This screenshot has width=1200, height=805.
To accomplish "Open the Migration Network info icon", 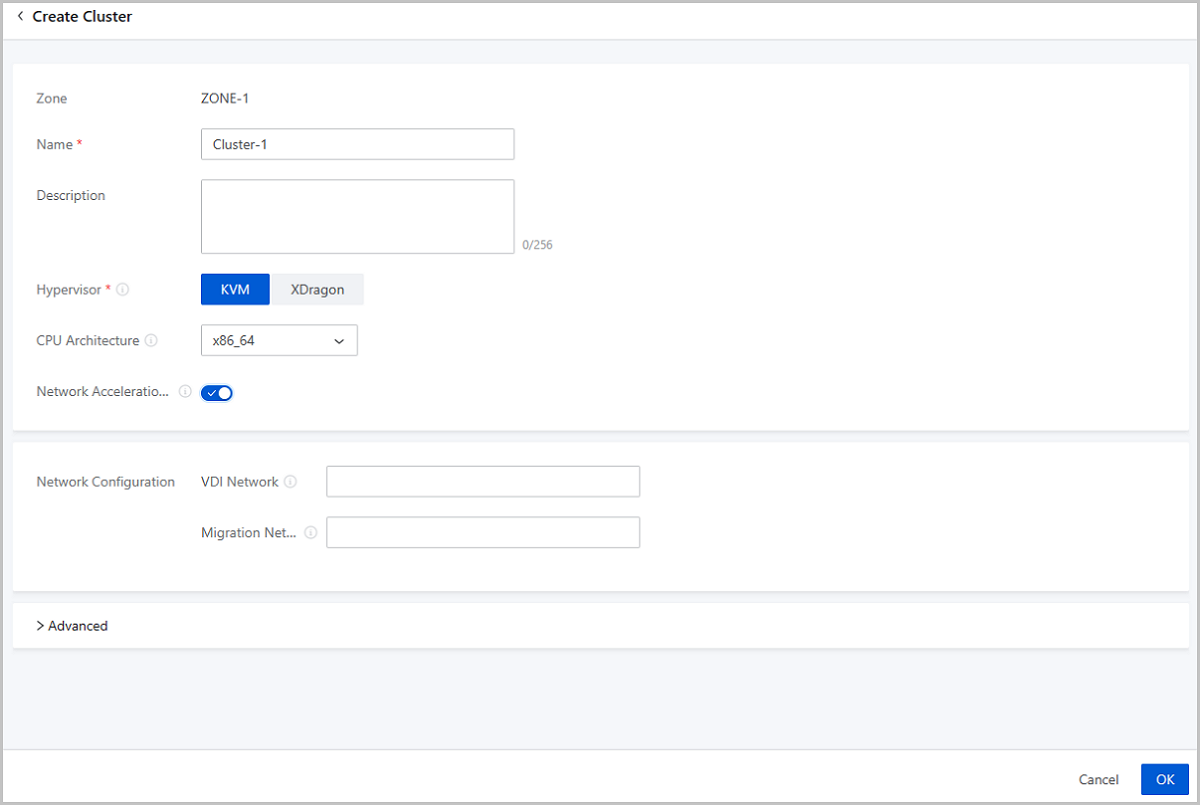I will pos(311,533).
